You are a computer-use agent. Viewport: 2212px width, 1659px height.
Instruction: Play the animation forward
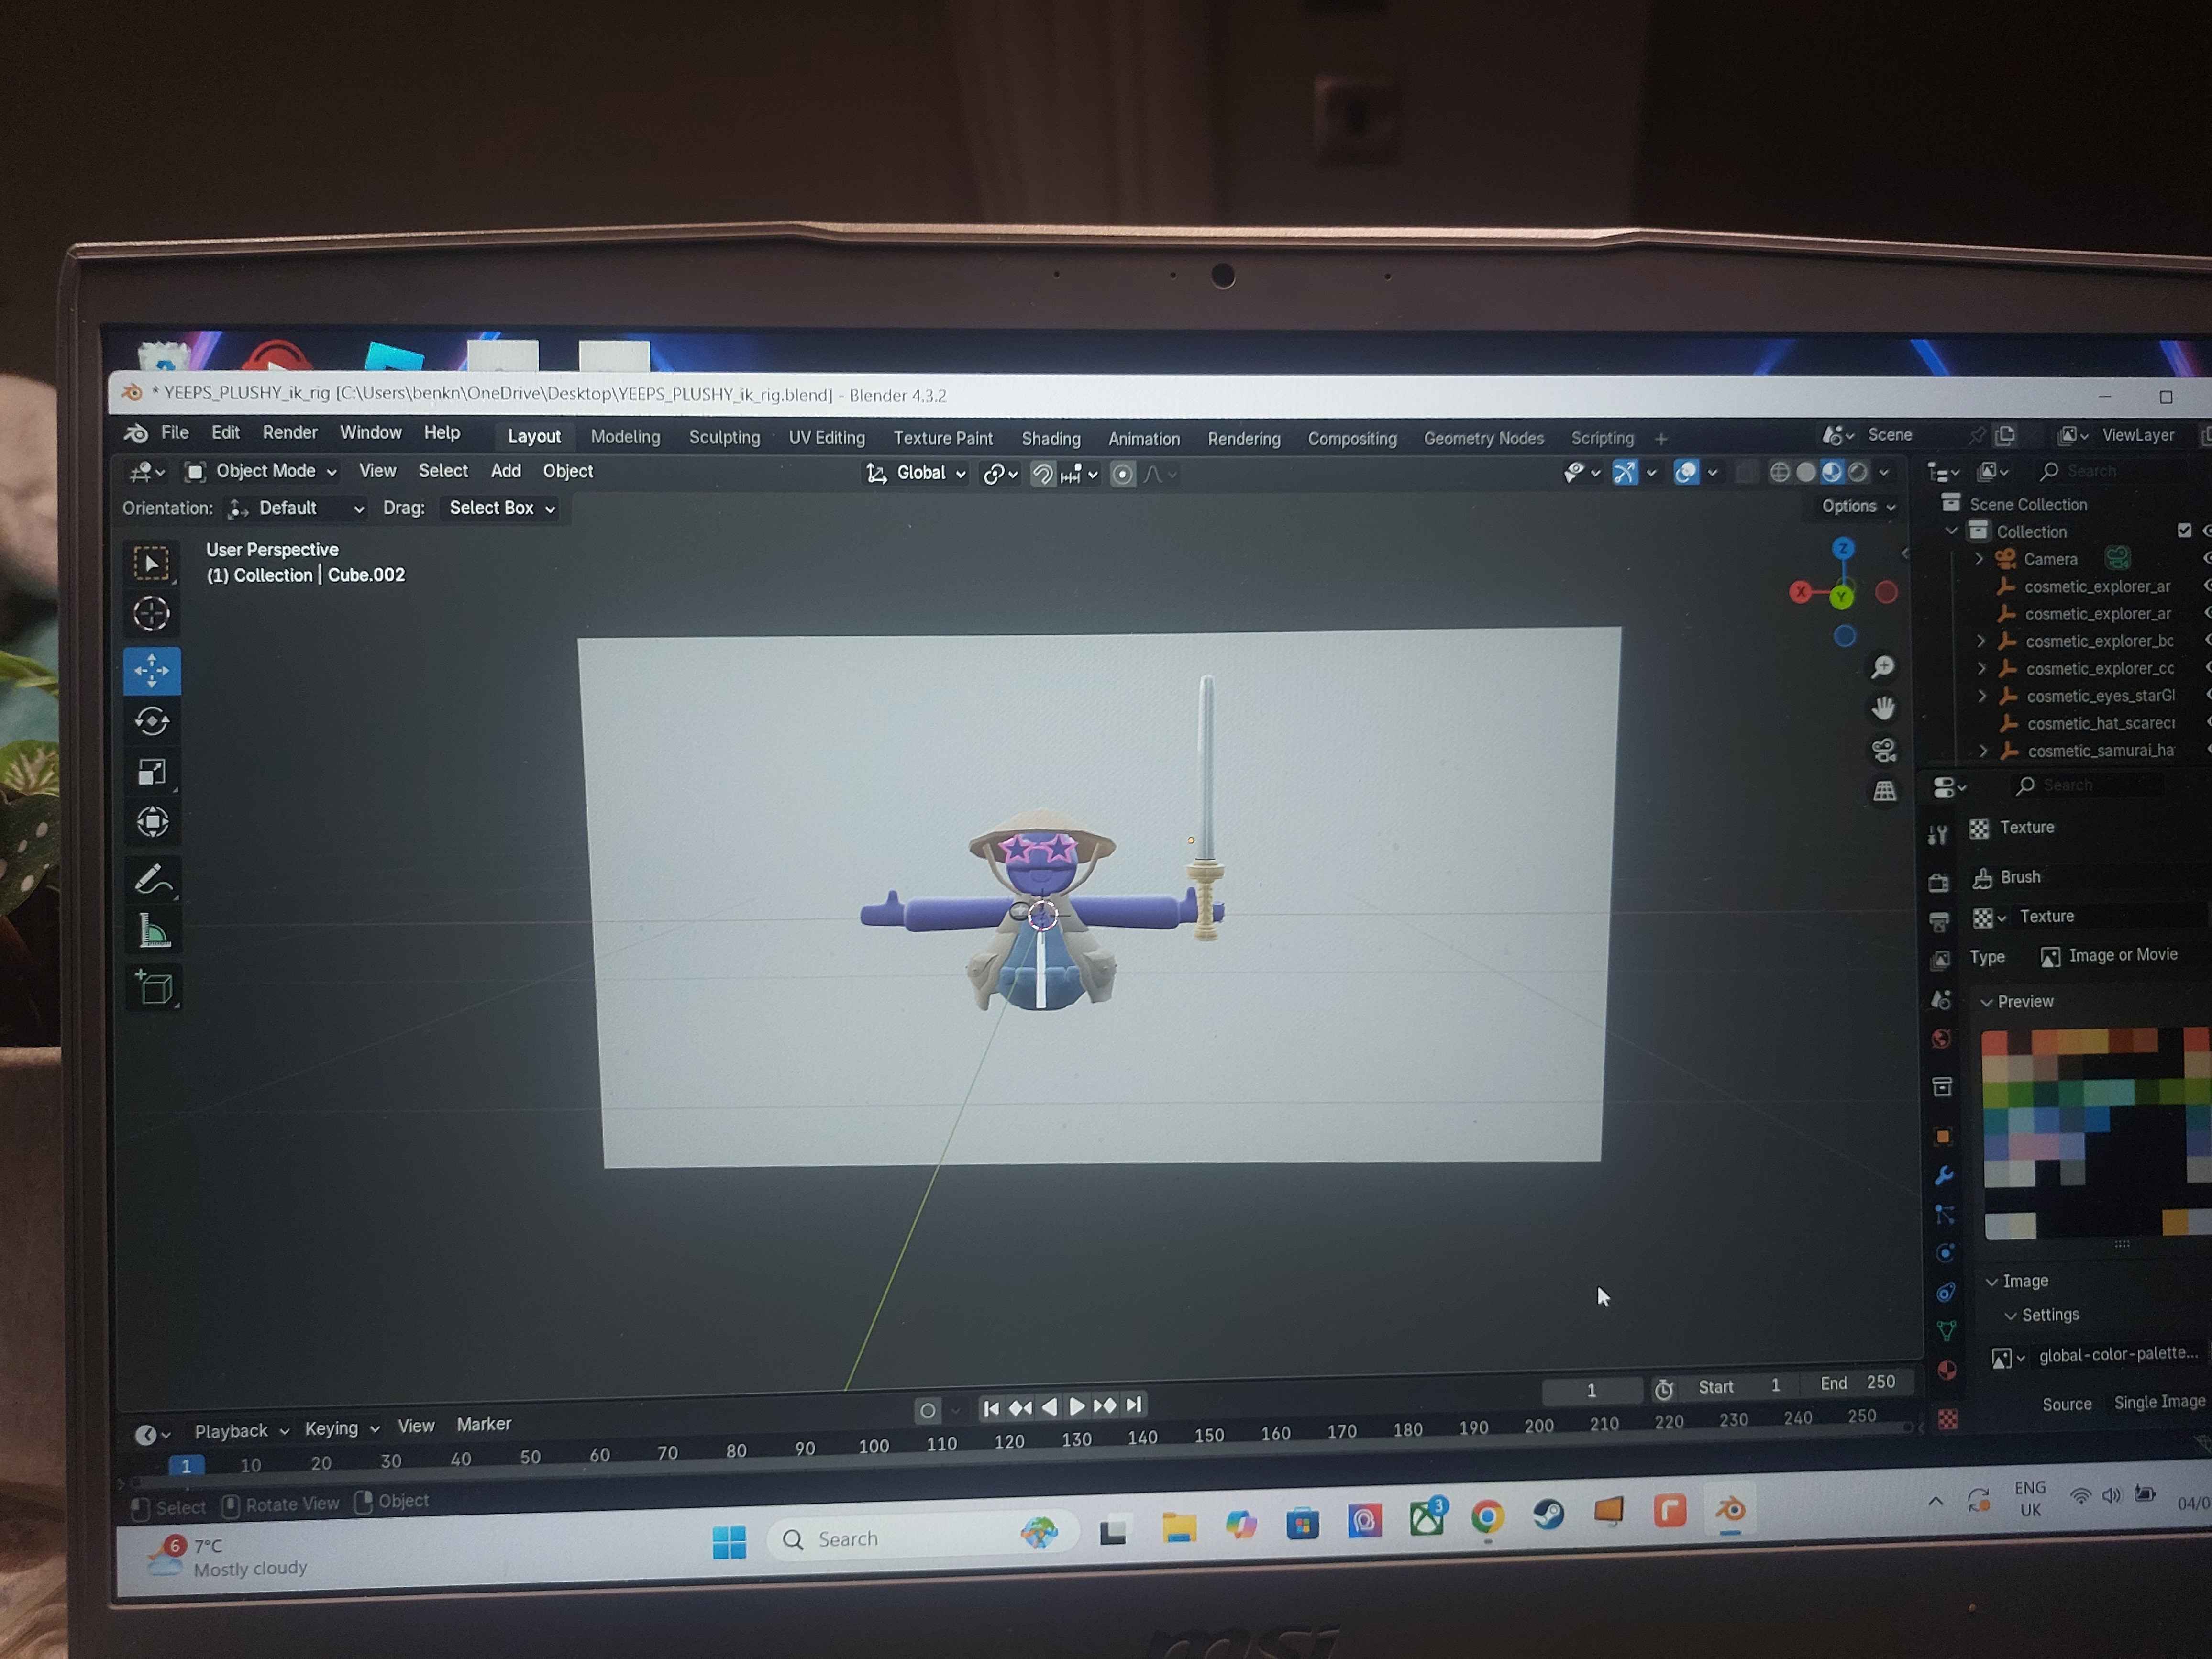pos(1077,1406)
